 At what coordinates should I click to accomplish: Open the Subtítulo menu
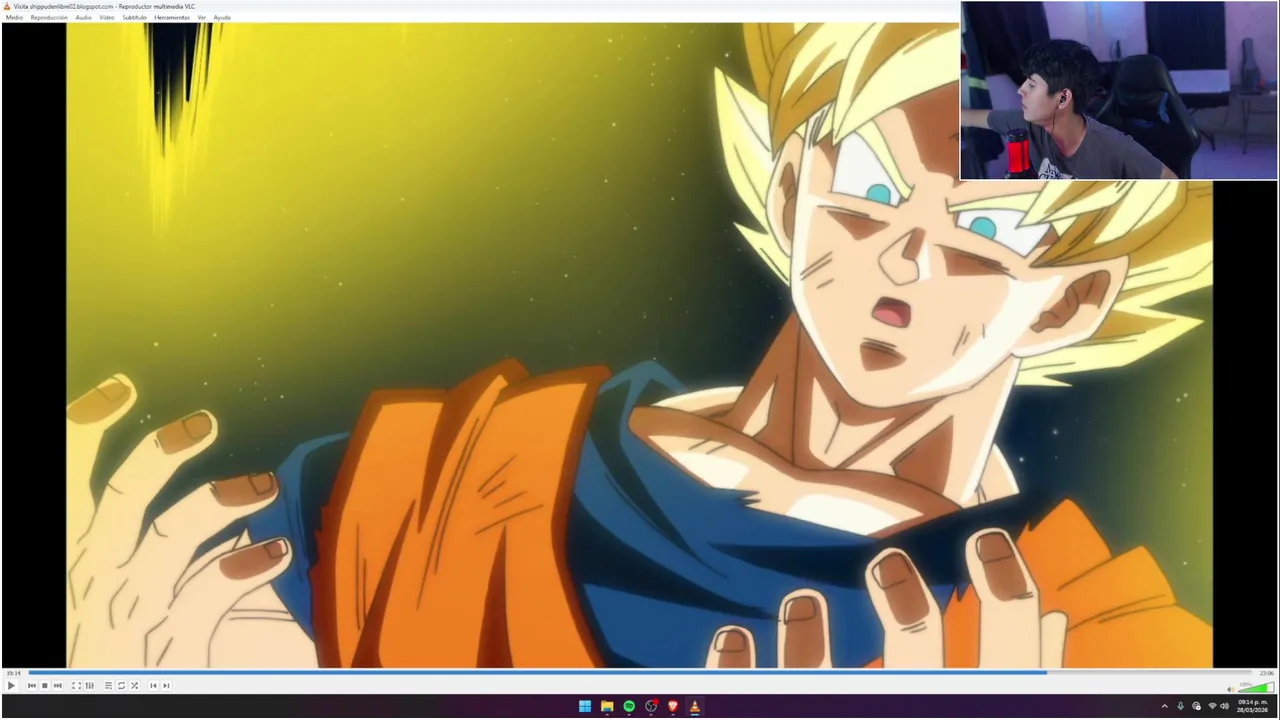pyautogui.click(x=134, y=17)
